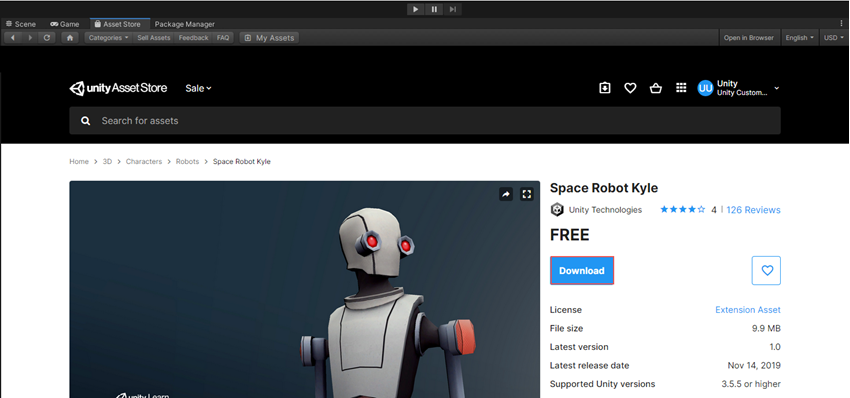Click the star rating

[x=682, y=209]
